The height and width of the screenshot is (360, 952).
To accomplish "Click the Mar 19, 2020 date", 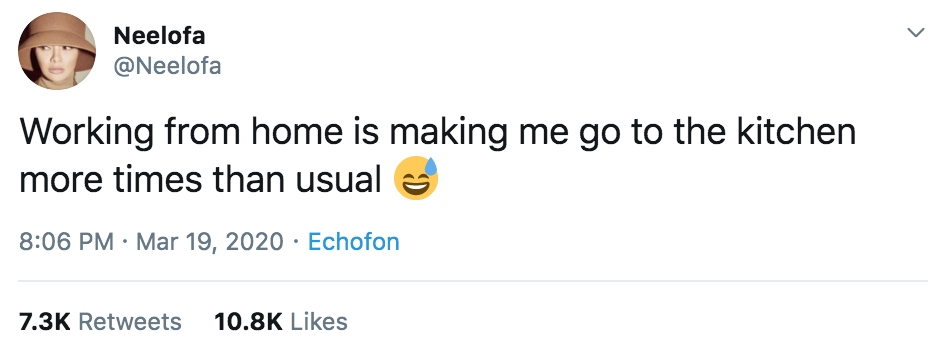I will pos(209,242).
